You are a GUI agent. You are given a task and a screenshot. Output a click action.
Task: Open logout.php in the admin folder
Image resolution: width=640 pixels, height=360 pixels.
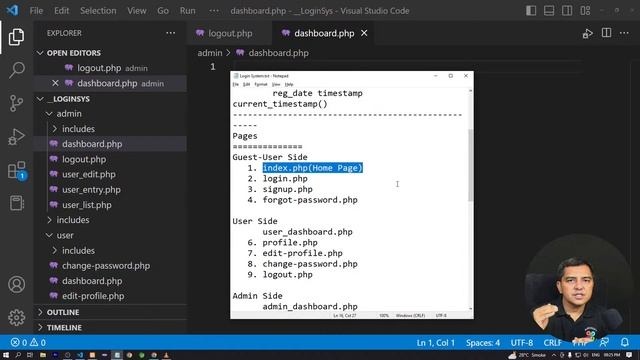point(84,160)
